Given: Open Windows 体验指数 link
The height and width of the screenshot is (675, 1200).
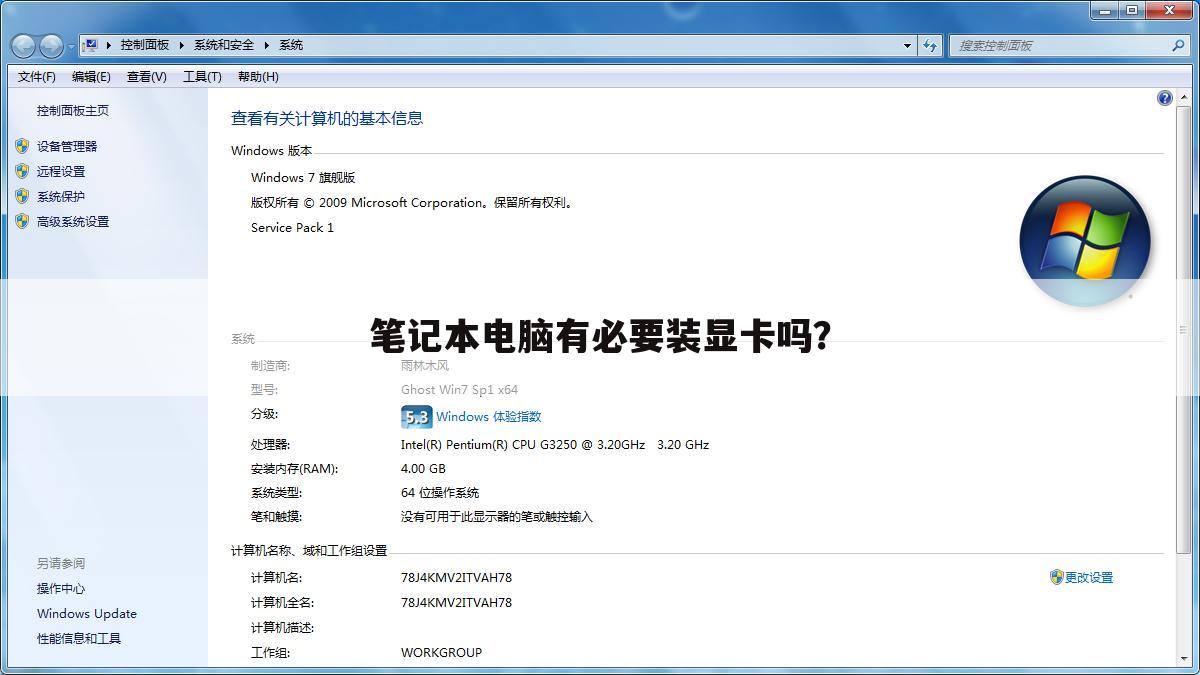Looking at the screenshot, I should click(488, 416).
